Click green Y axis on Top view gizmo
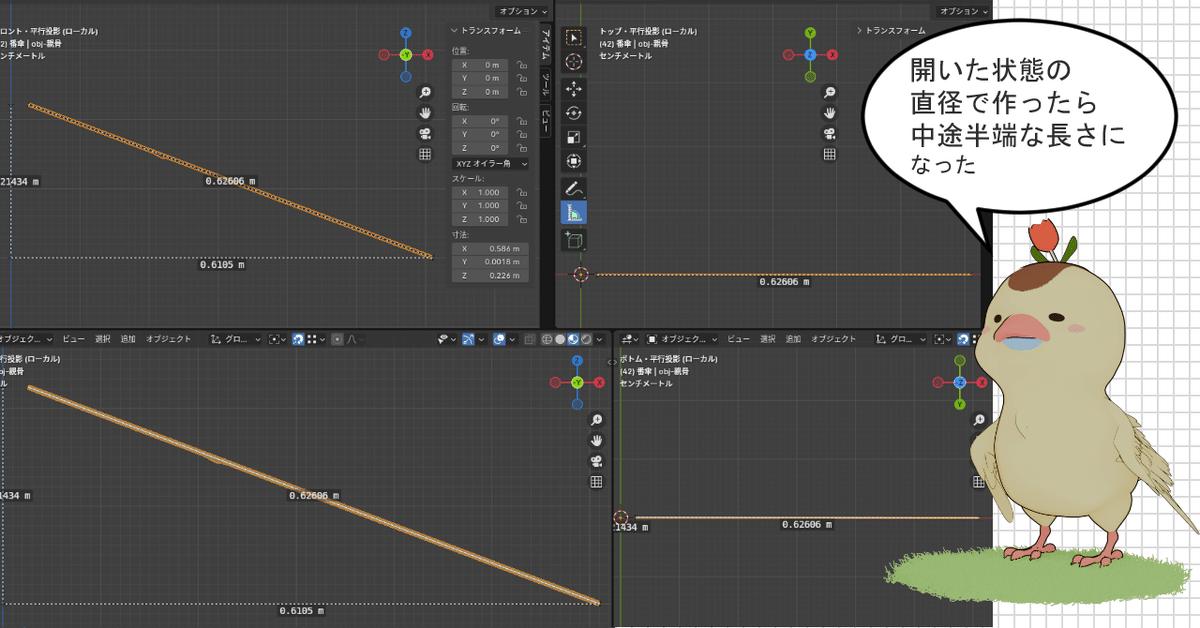Image resolution: width=1200 pixels, height=628 pixels. (811, 33)
